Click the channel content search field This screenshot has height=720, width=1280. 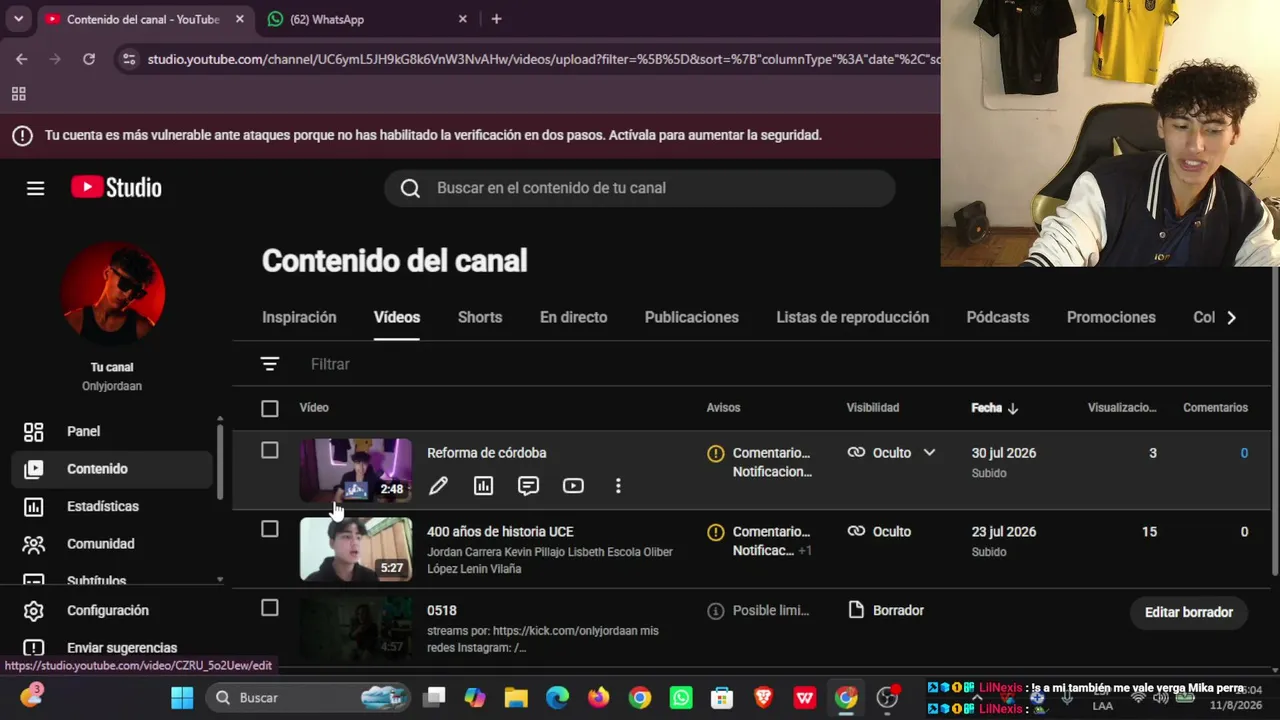(640, 188)
